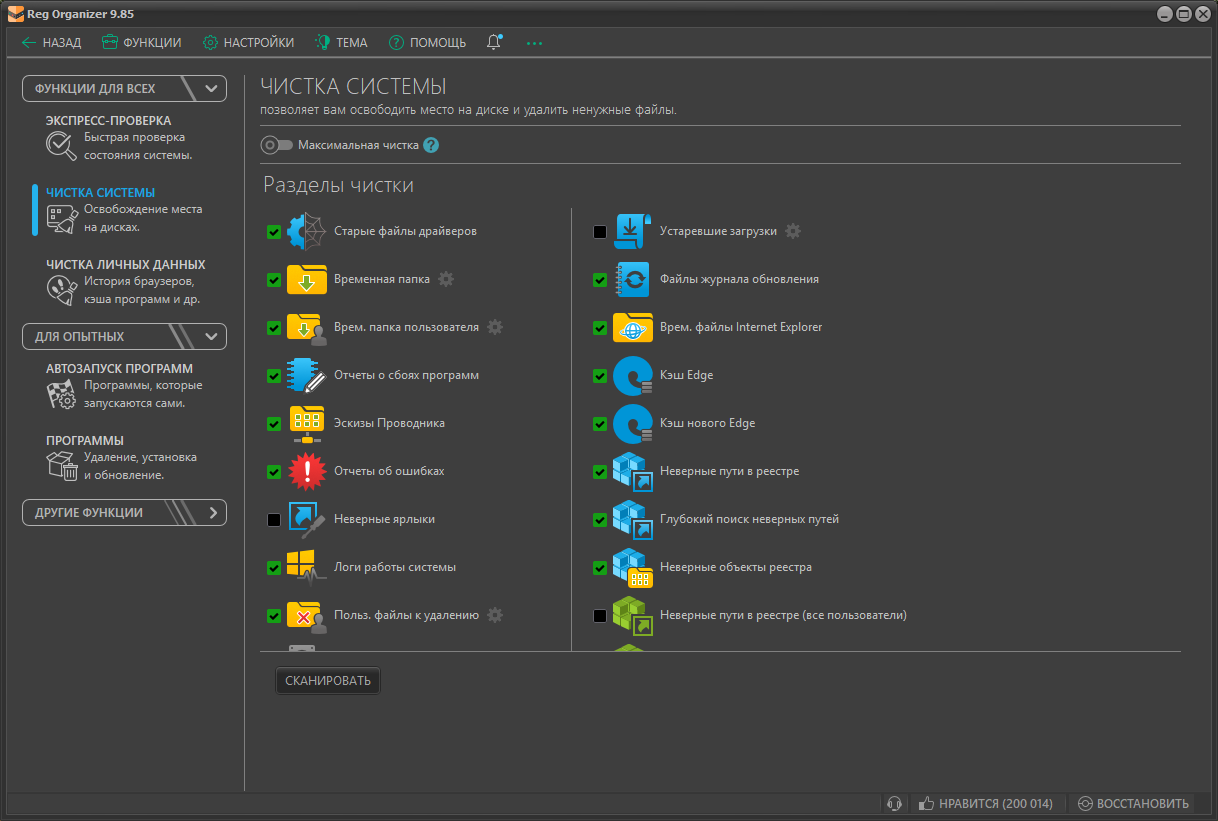Check Неверные пути в реестре (все пользователи)
The height and width of the screenshot is (821, 1218).
click(x=600, y=616)
